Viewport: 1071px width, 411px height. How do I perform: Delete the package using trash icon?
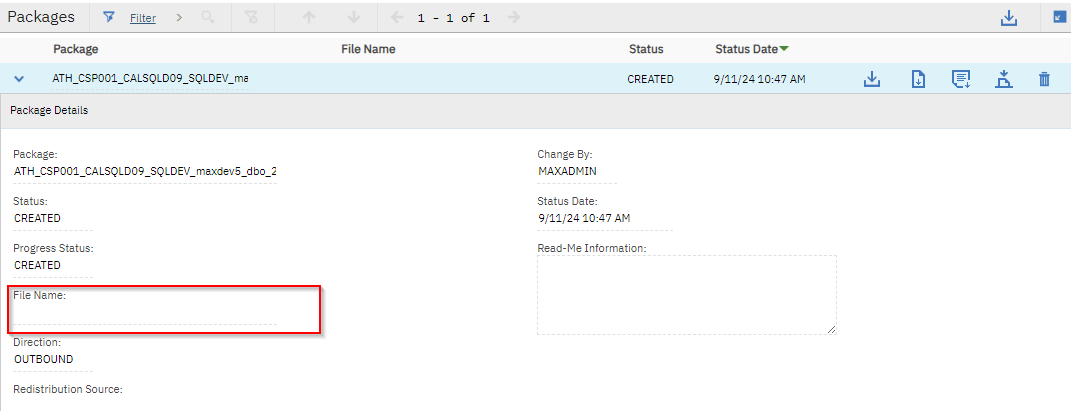tap(1044, 79)
